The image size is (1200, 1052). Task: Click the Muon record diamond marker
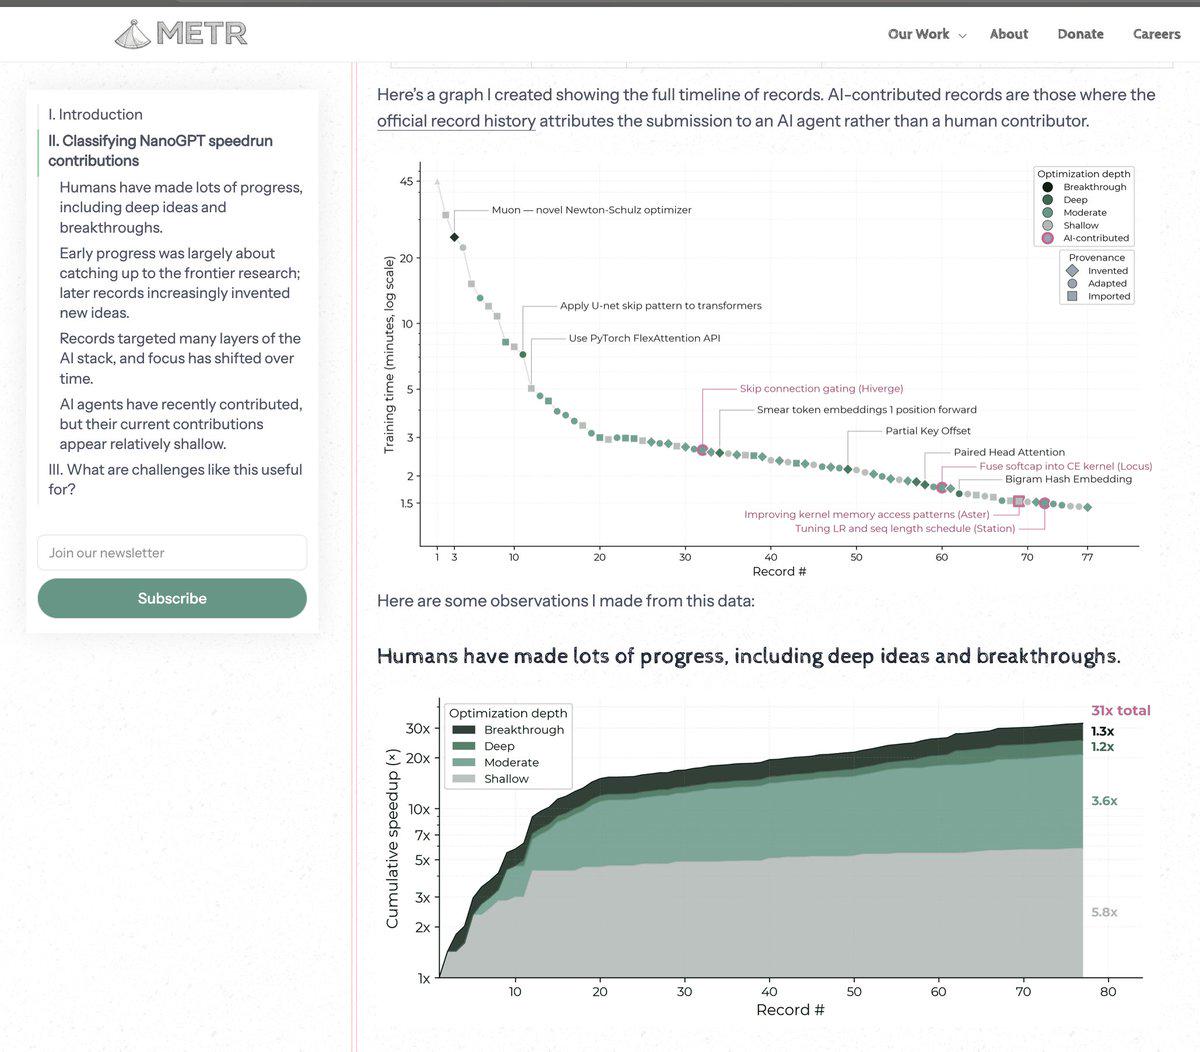[454, 237]
